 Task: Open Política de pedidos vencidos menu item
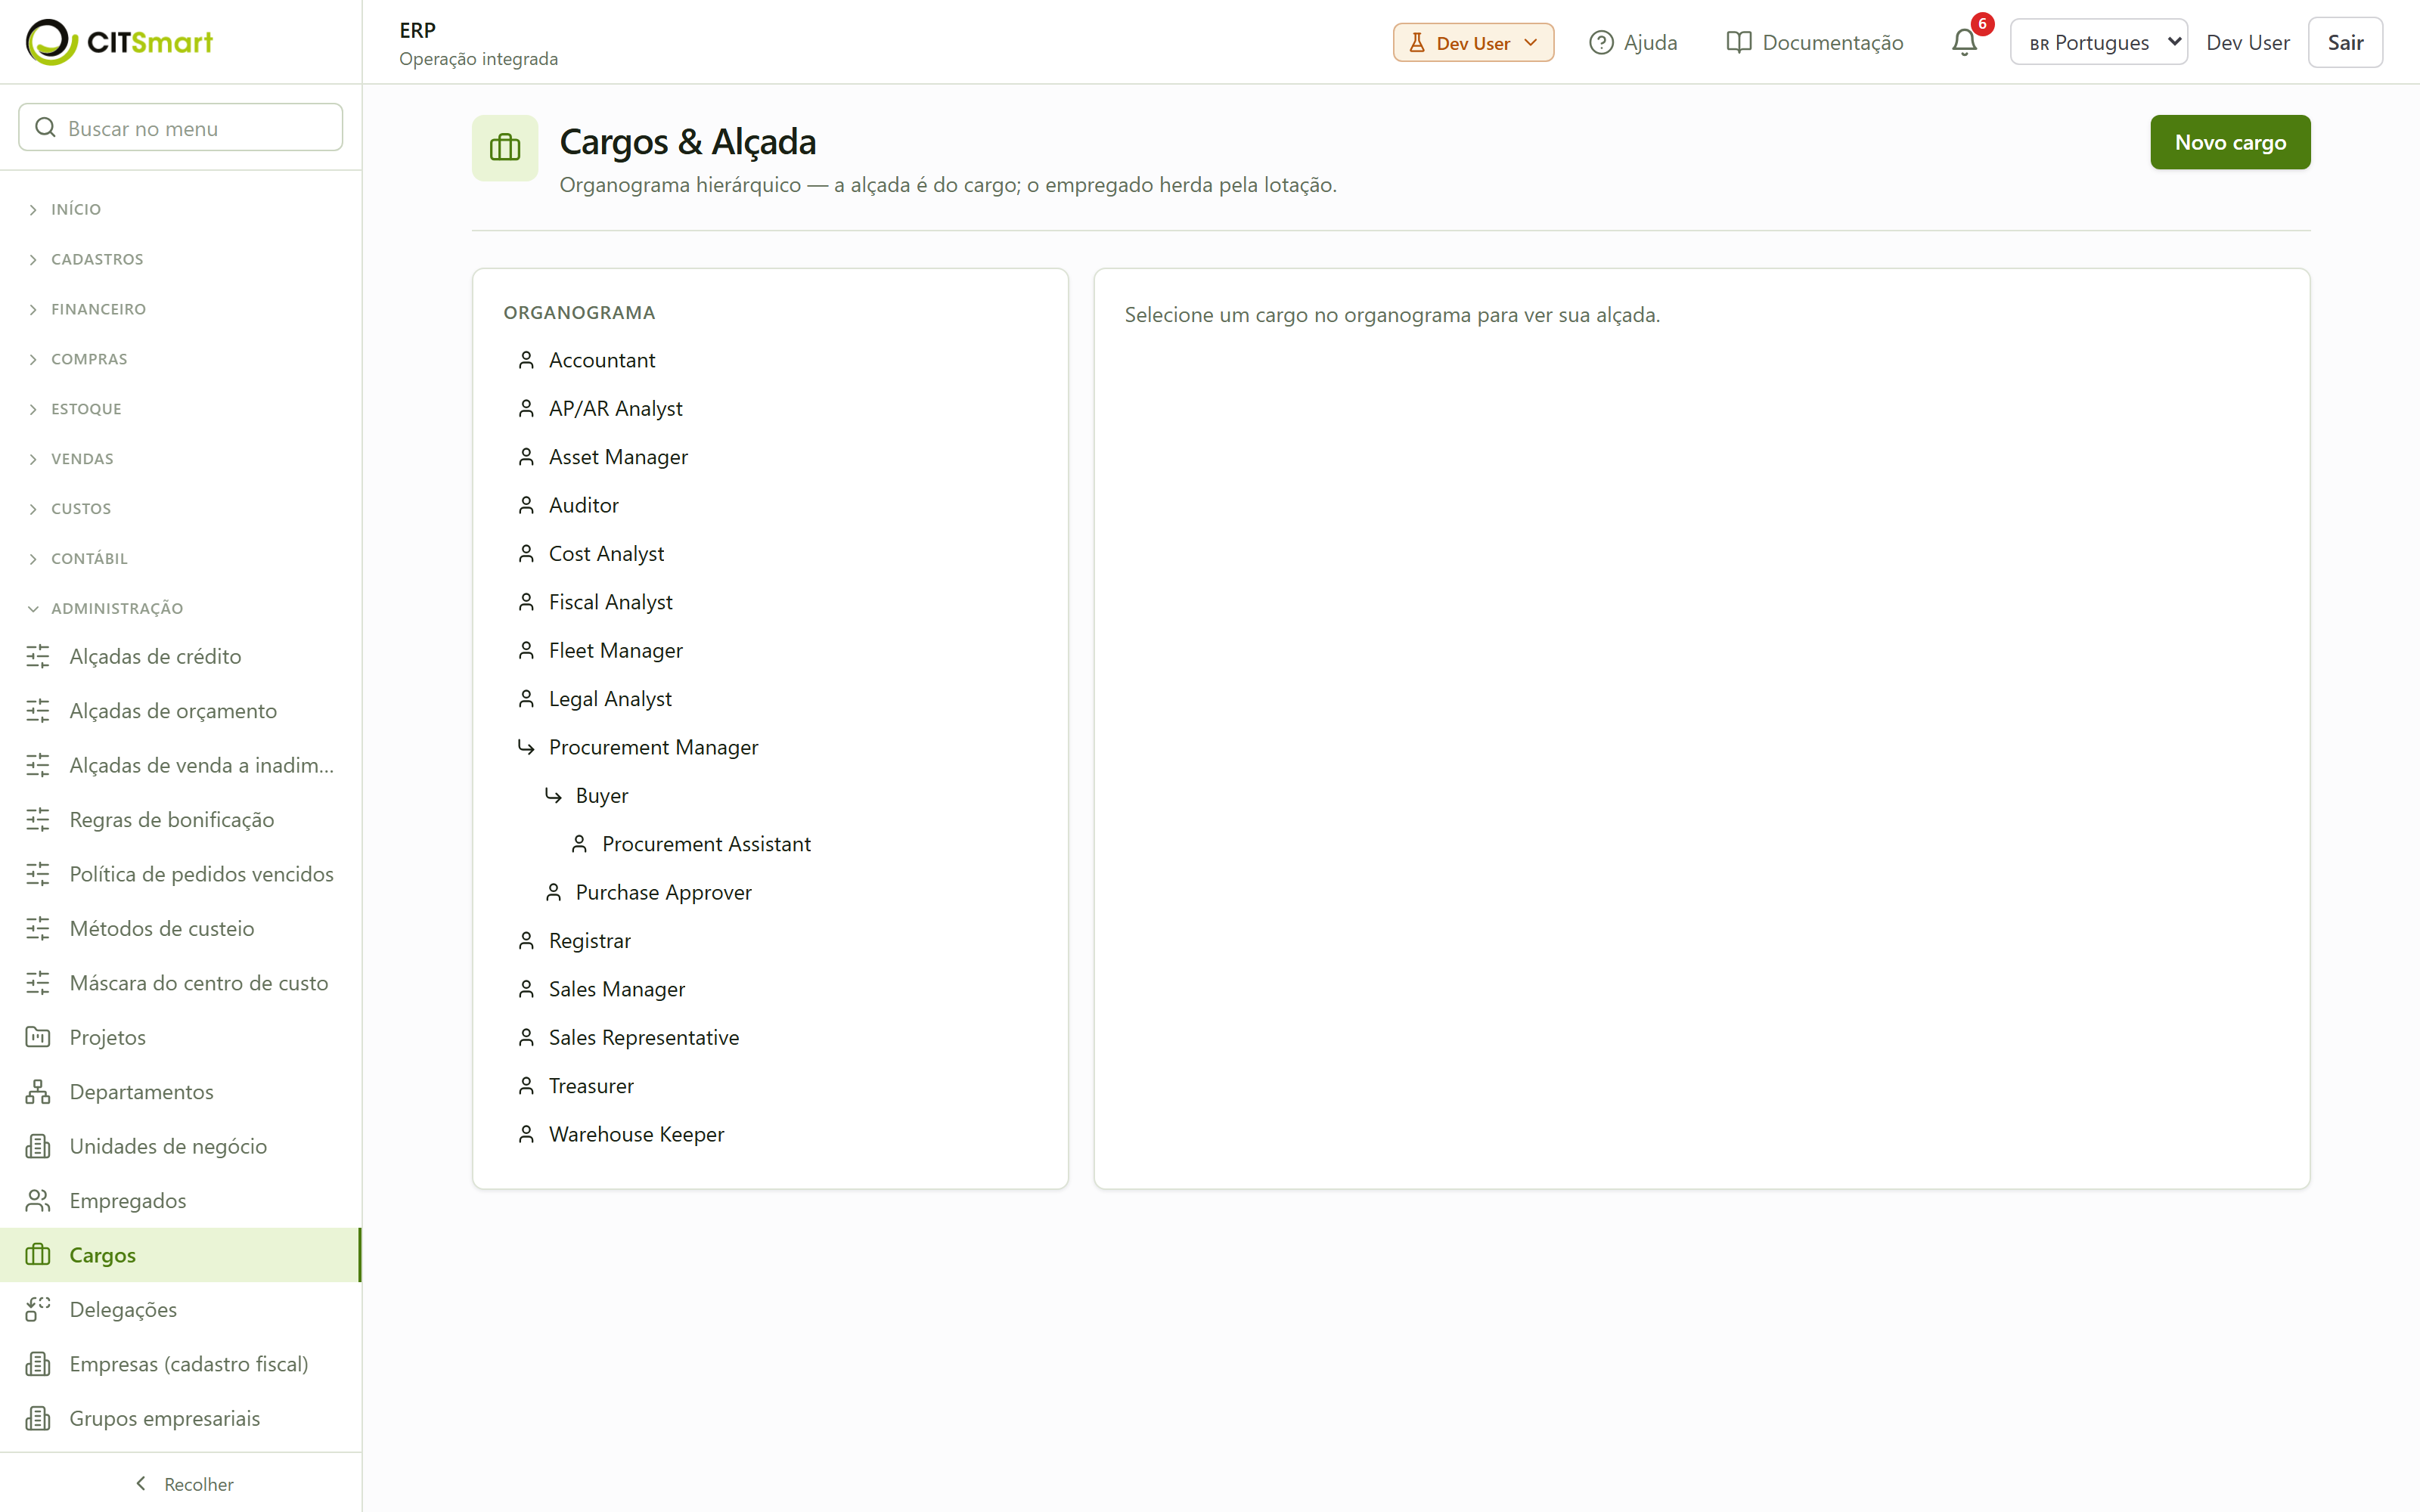click(180, 874)
